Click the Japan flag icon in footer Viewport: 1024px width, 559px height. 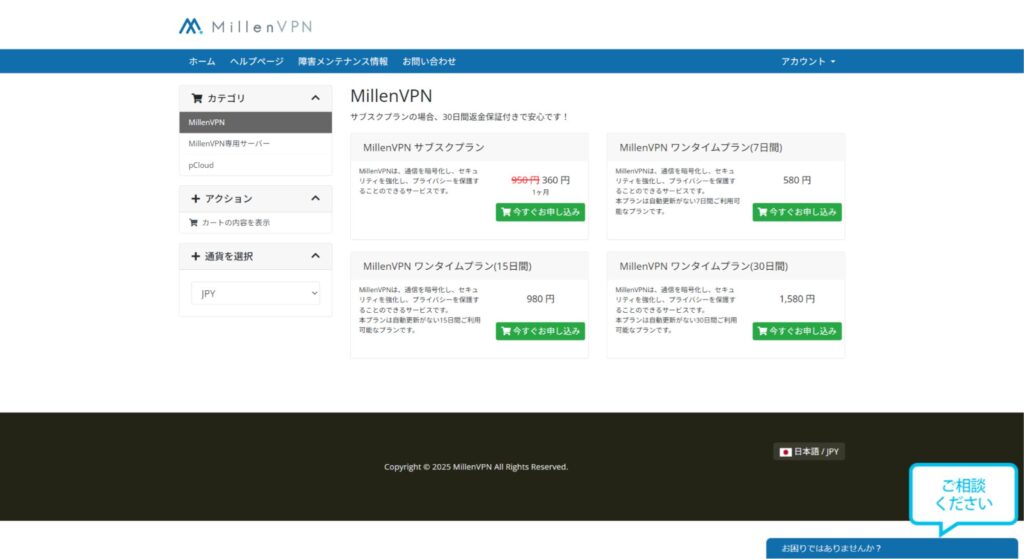(786, 452)
